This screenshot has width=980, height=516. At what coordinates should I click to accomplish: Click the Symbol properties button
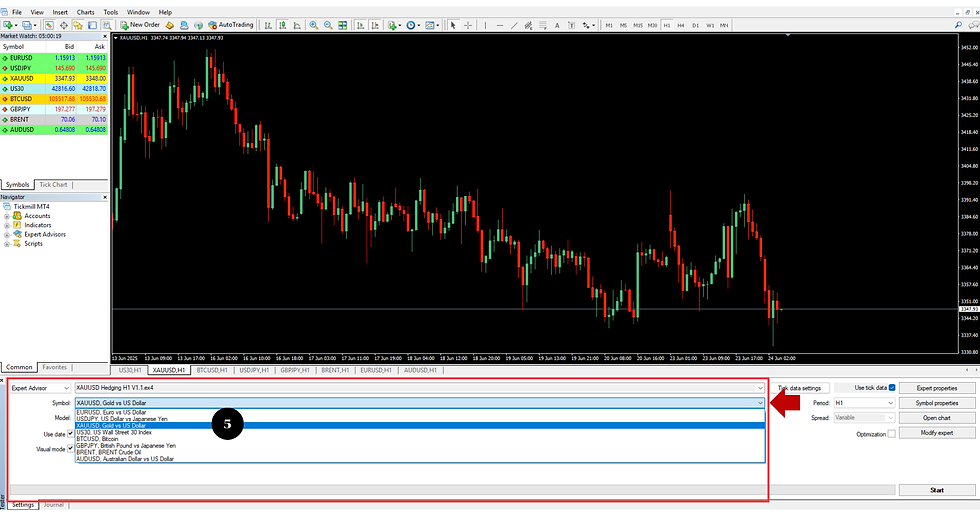(937, 403)
